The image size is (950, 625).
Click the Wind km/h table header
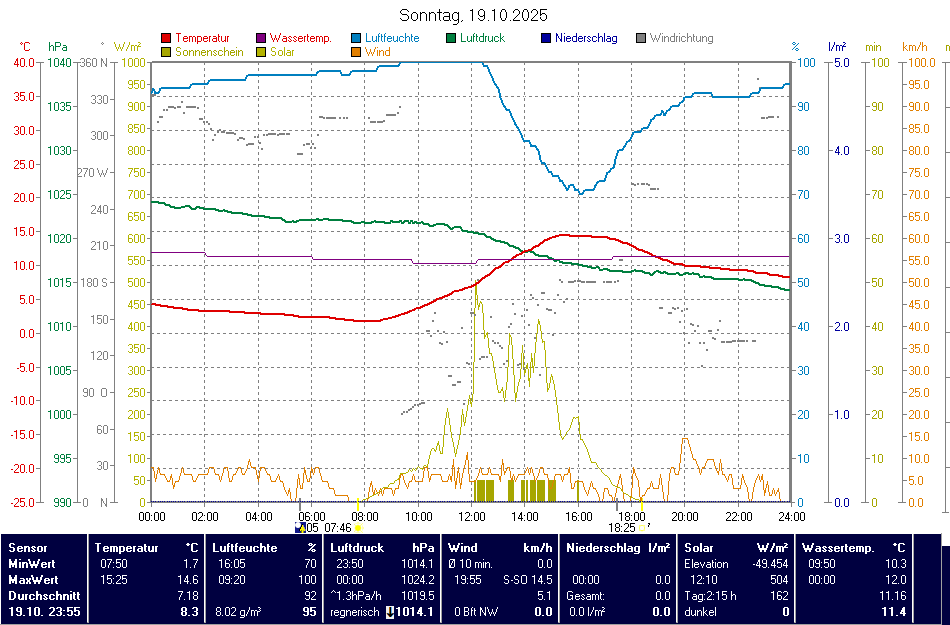[x=463, y=548]
